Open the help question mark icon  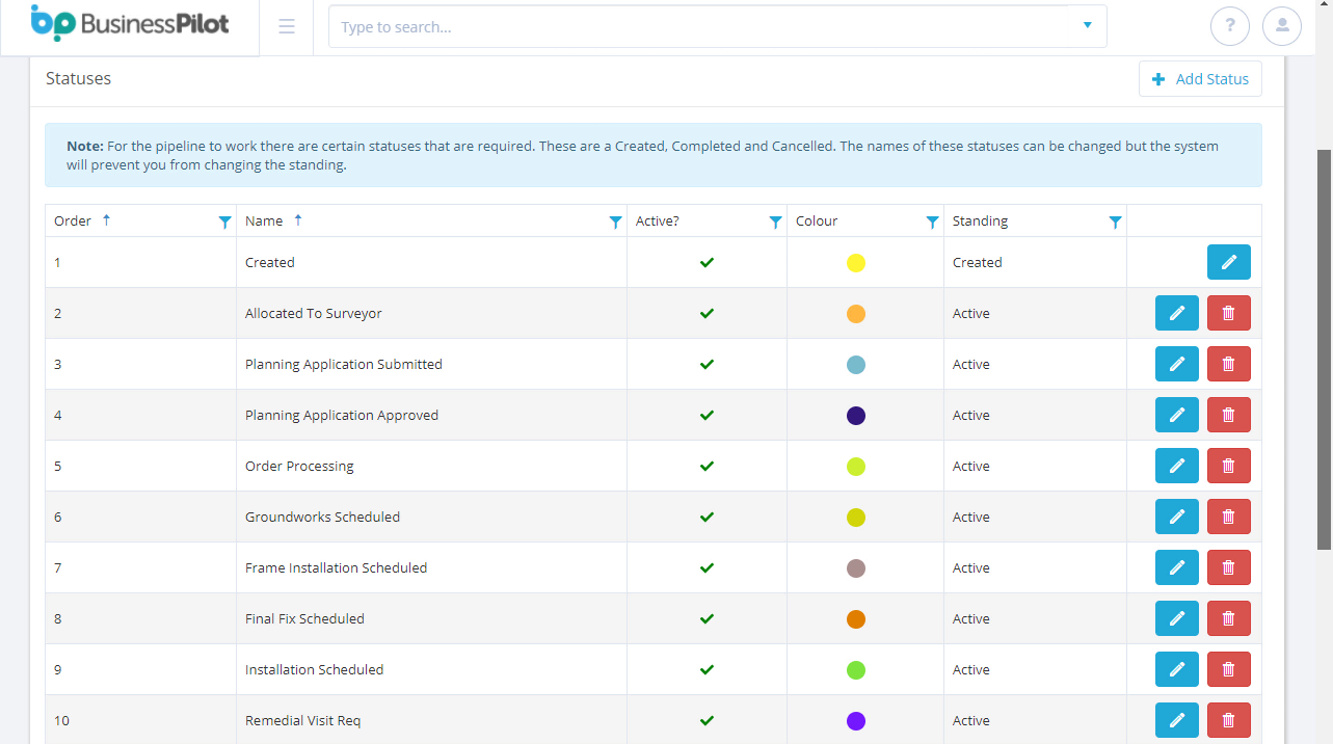pyautogui.click(x=1229, y=27)
